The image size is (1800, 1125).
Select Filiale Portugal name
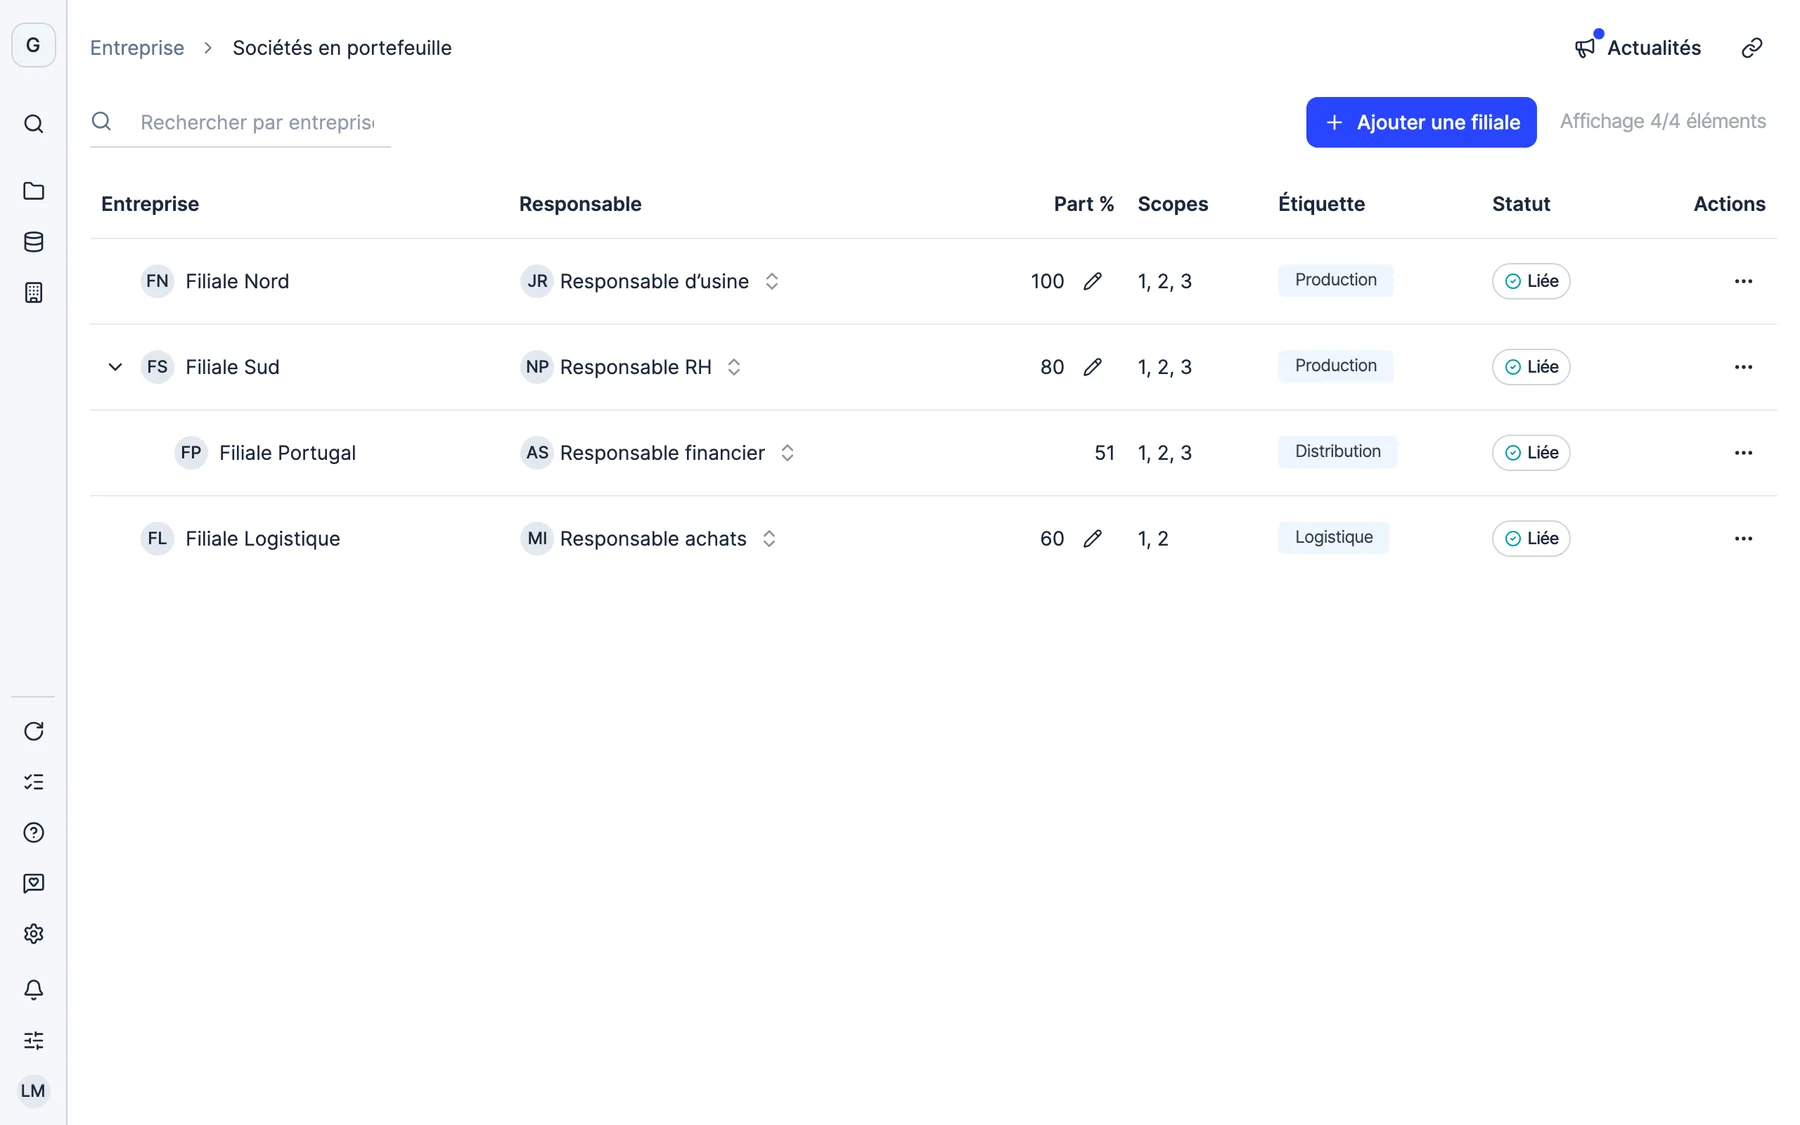pyautogui.click(x=287, y=453)
